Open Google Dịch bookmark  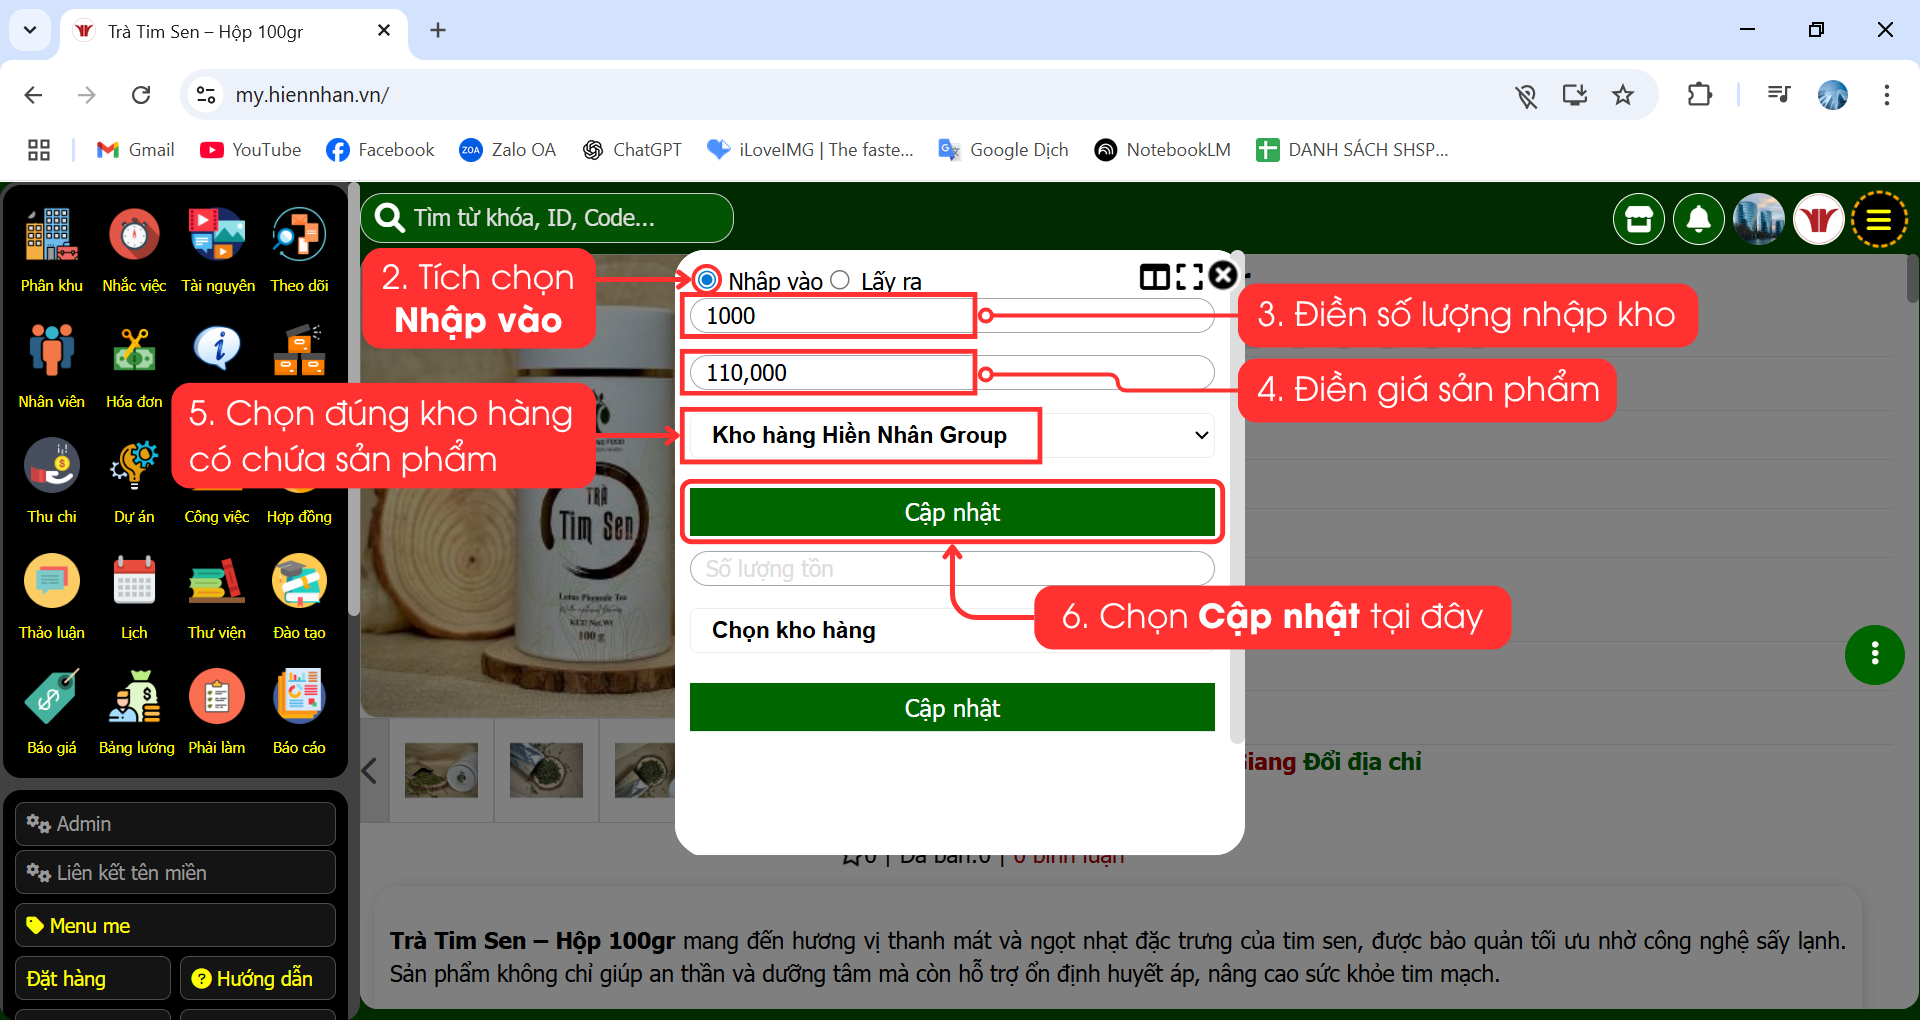click(x=1004, y=150)
